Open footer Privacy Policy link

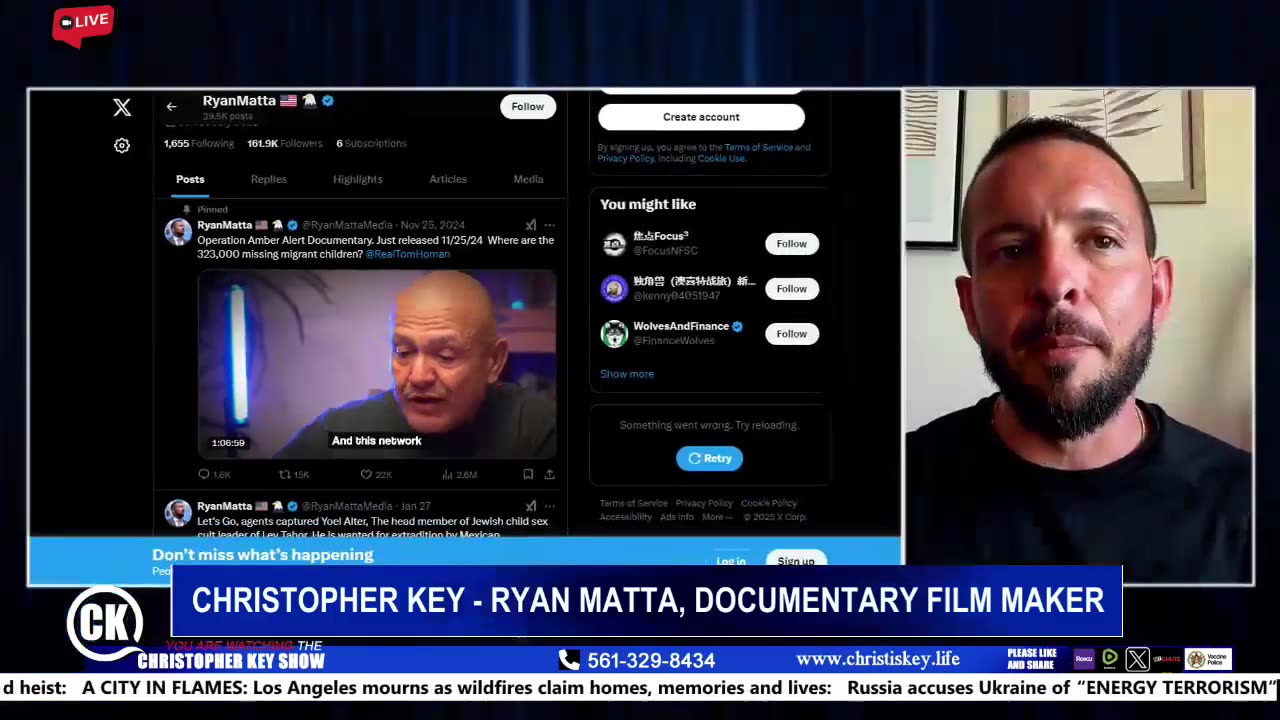704,503
